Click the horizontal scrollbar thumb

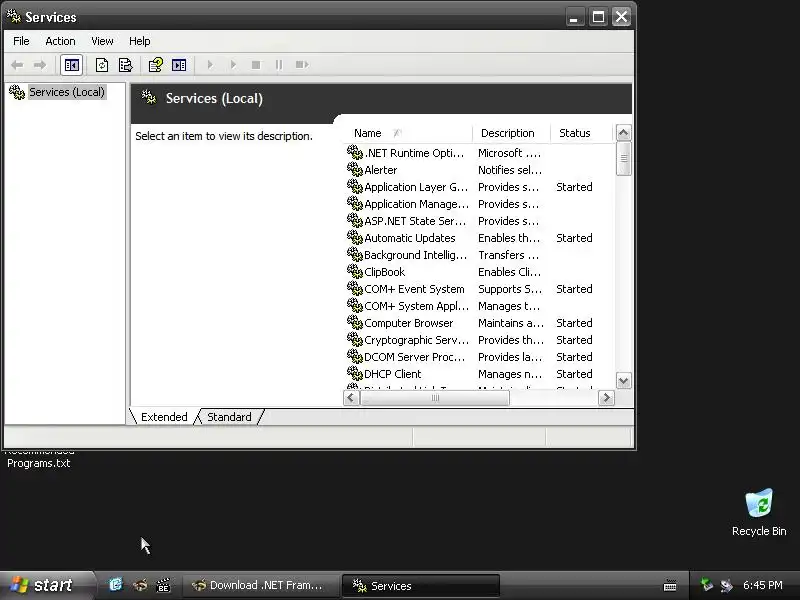435,398
